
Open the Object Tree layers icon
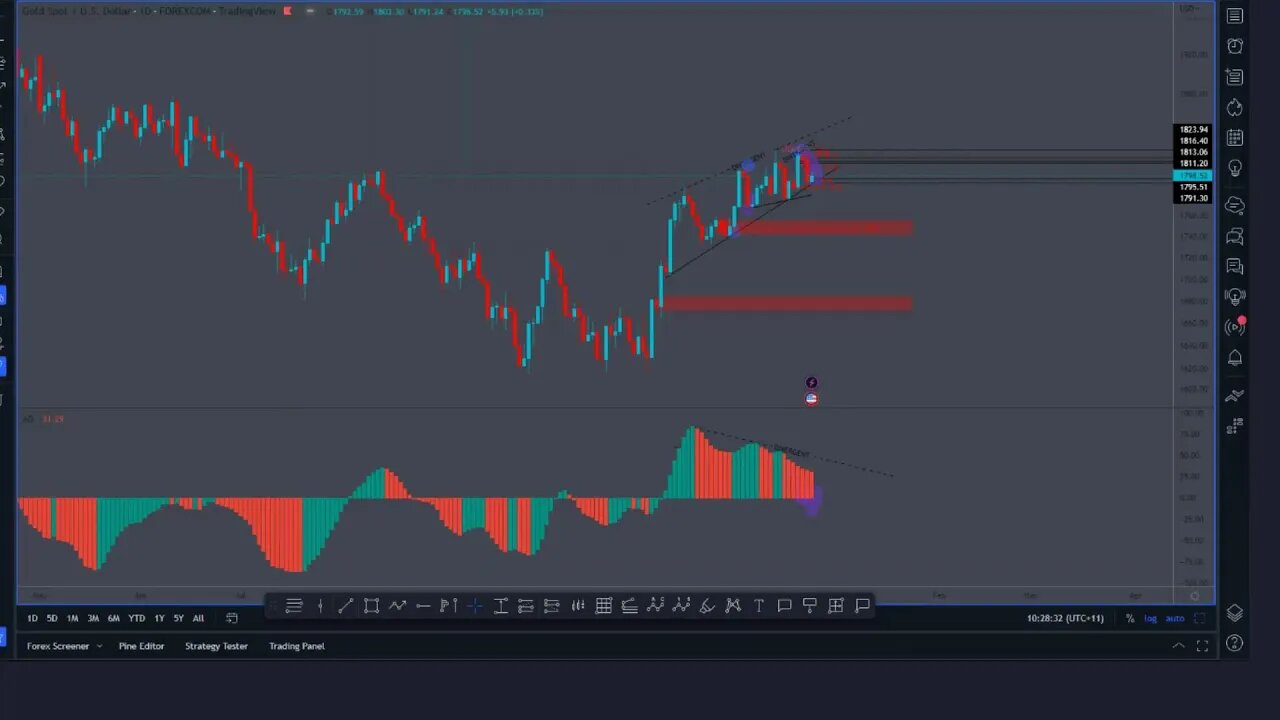point(1235,613)
